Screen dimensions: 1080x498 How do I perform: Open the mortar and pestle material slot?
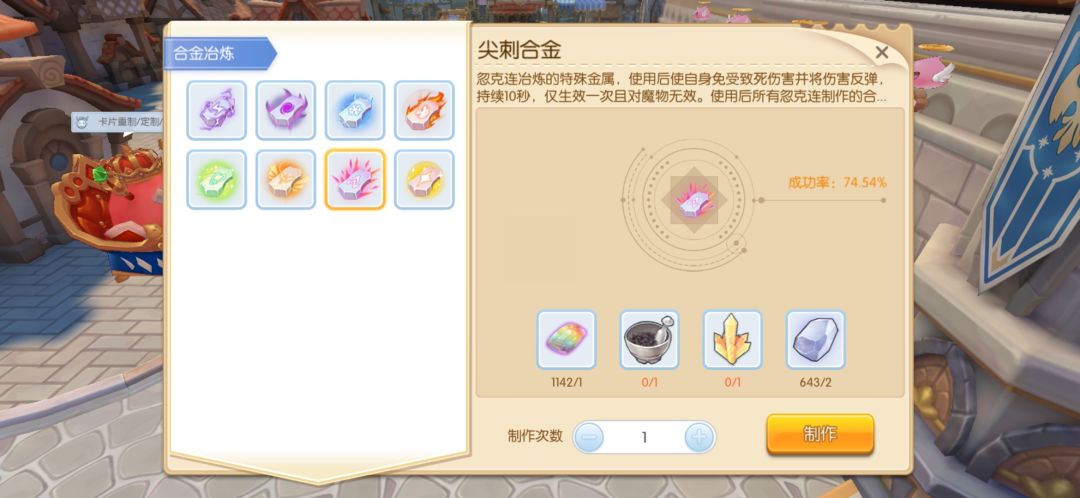pos(650,340)
